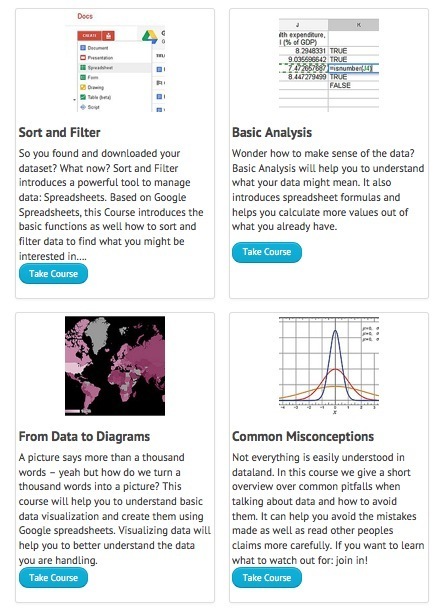The width and height of the screenshot is (443, 612).
Task: Click the pink world map thumbnail
Action: tap(115, 366)
